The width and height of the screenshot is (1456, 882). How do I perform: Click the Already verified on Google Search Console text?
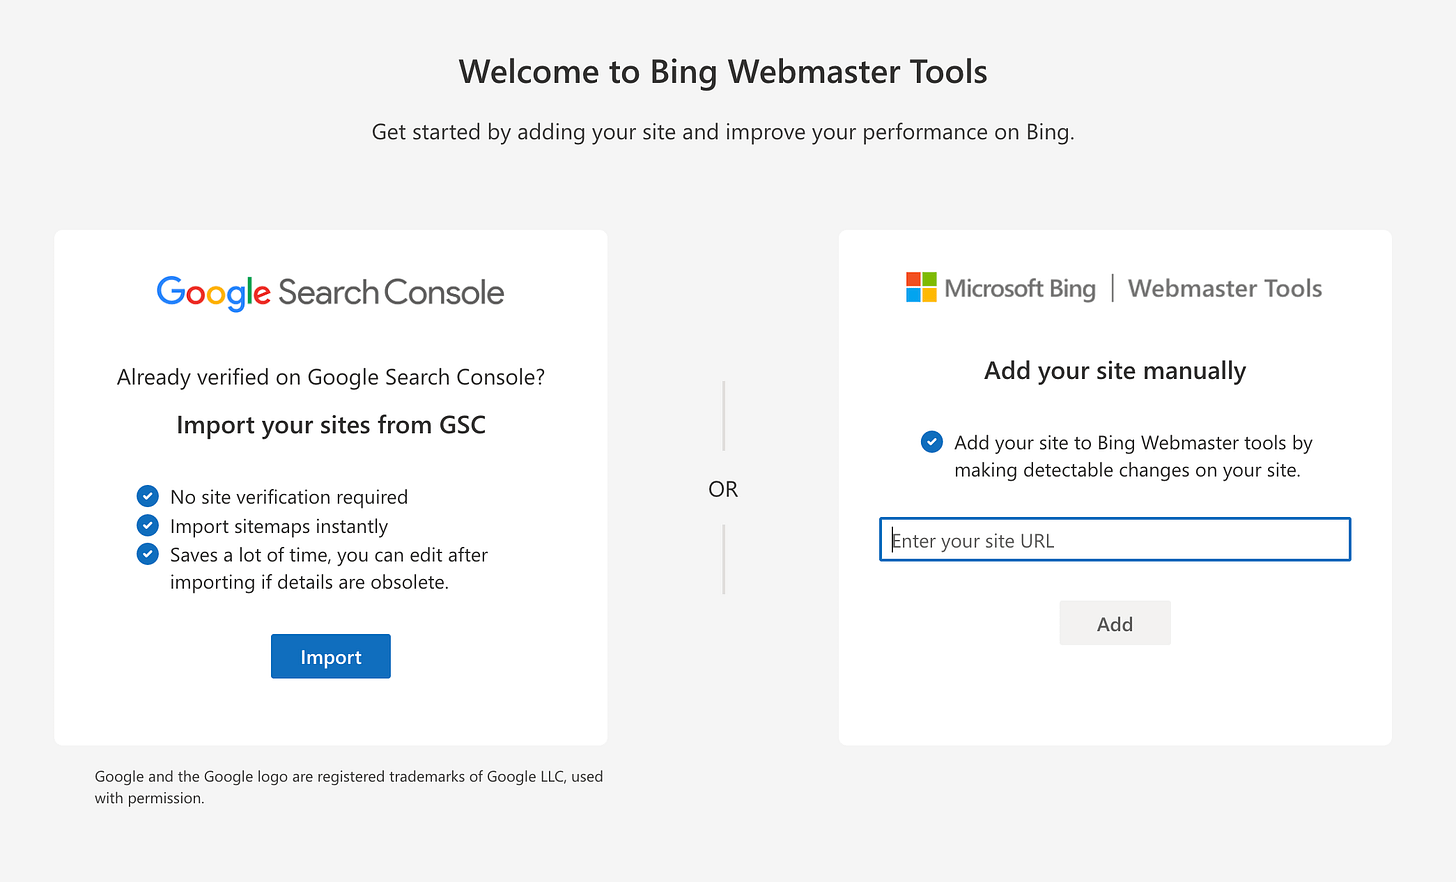point(331,377)
